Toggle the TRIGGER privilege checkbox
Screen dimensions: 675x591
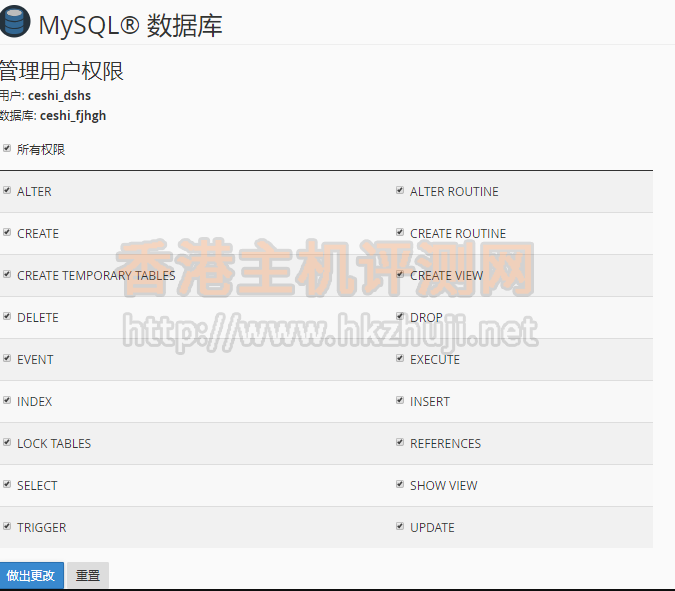pyautogui.click(x=7, y=526)
